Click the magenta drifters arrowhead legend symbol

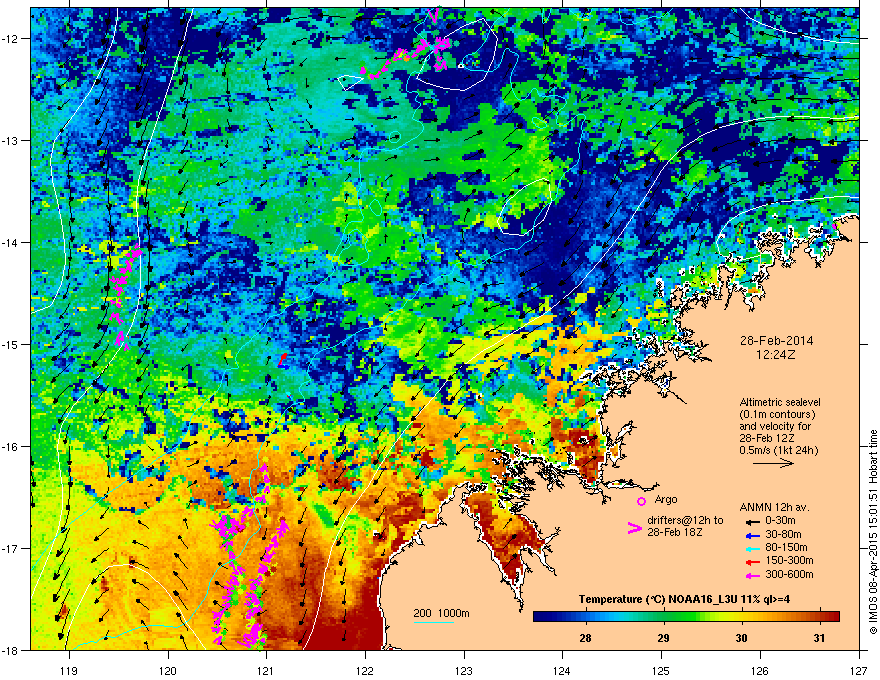click(634, 528)
